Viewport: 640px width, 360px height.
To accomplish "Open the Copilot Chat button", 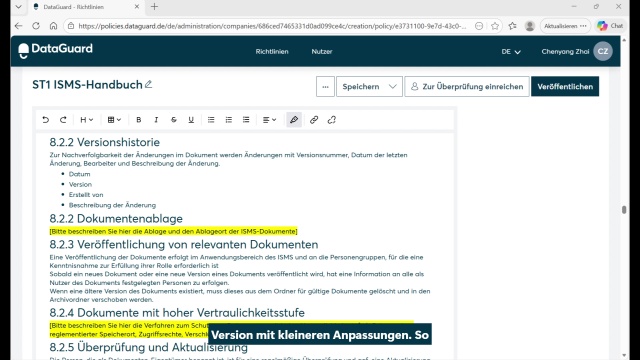I will (610, 26).
